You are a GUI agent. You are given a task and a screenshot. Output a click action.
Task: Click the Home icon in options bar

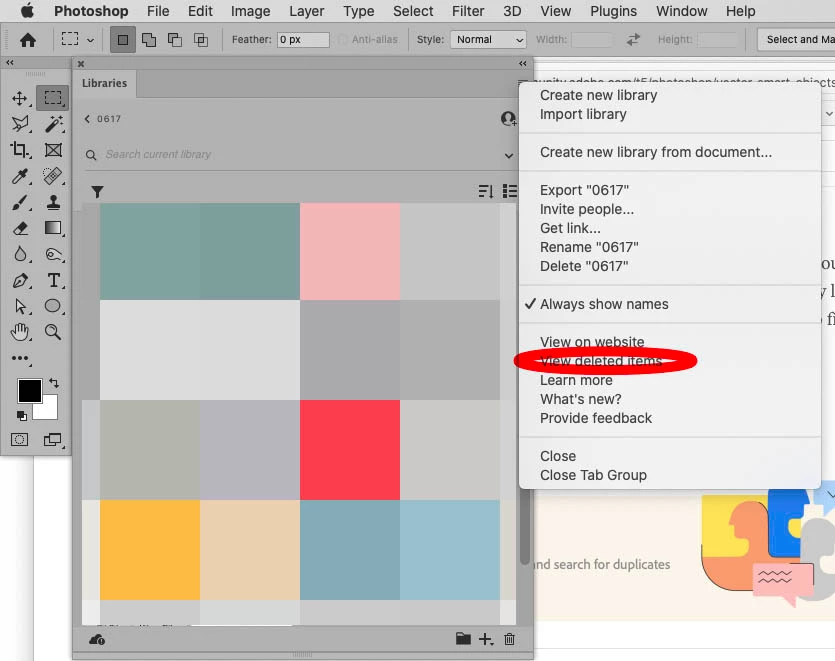coord(28,40)
